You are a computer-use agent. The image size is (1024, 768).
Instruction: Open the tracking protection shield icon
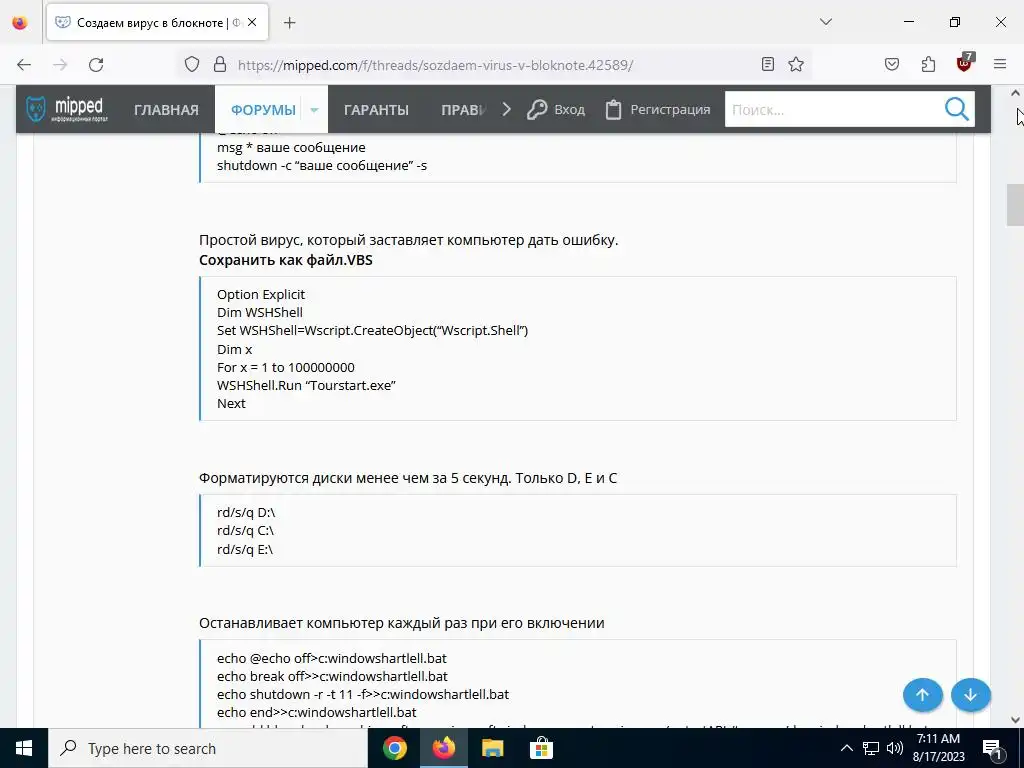click(x=191, y=65)
